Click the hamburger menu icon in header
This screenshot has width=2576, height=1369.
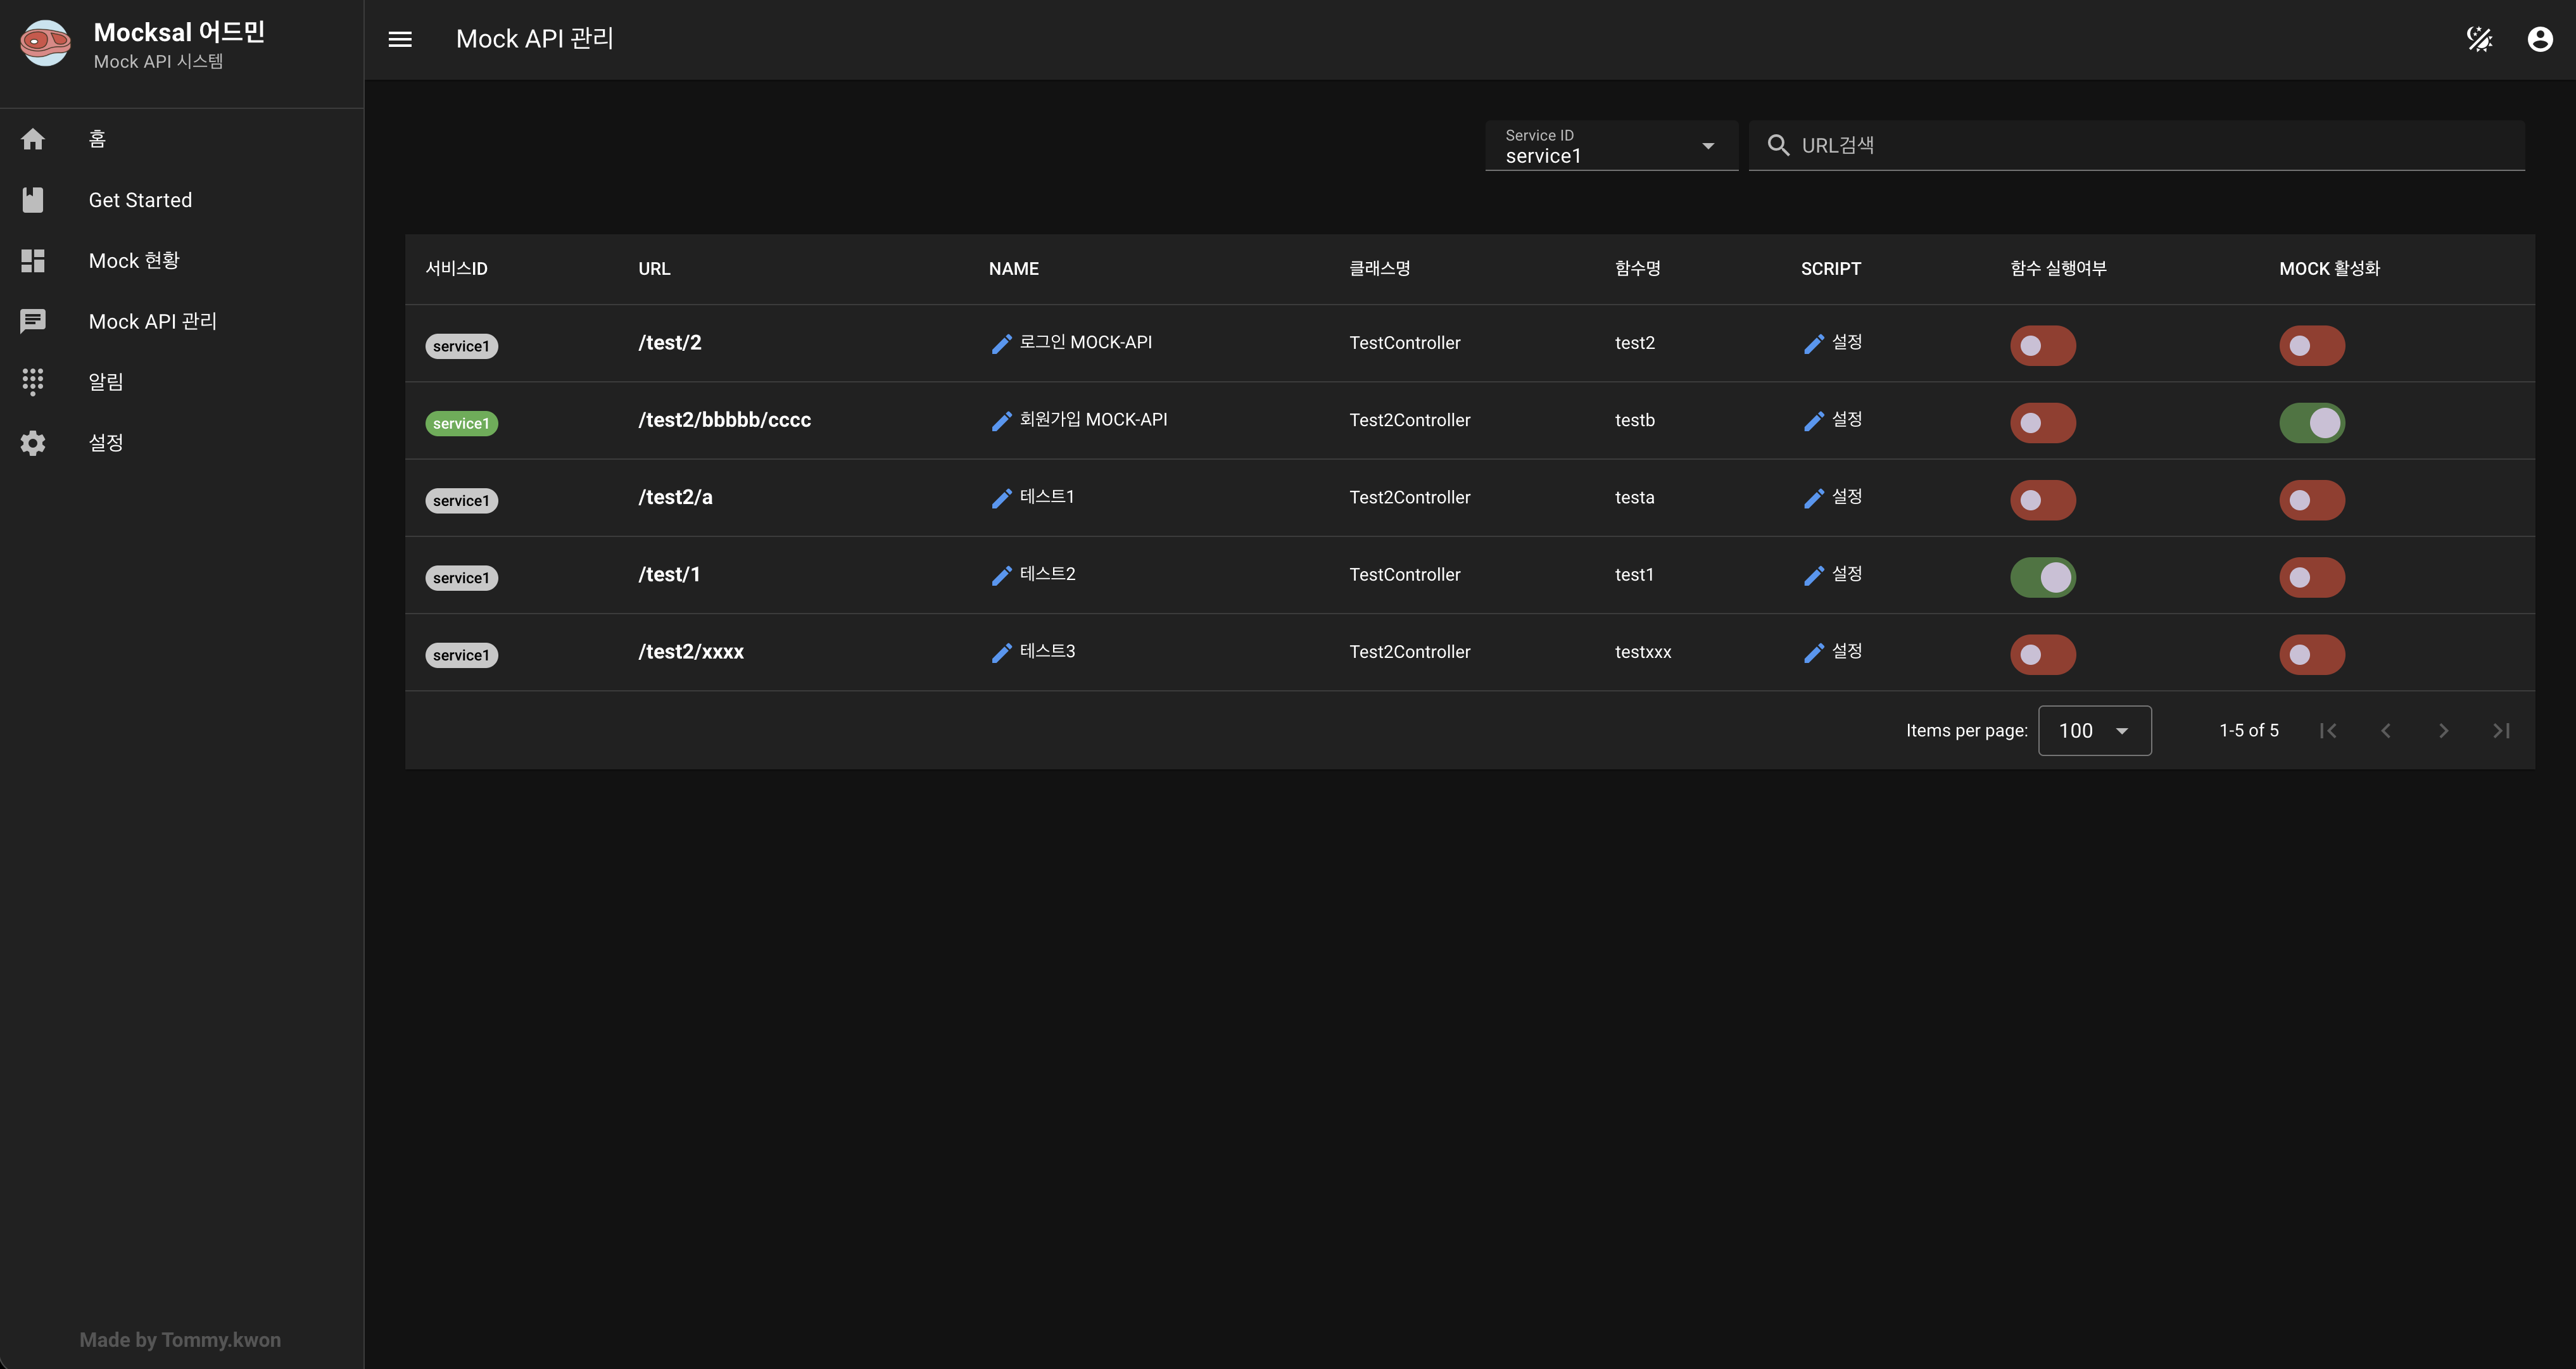pyautogui.click(x=400, y=39)
